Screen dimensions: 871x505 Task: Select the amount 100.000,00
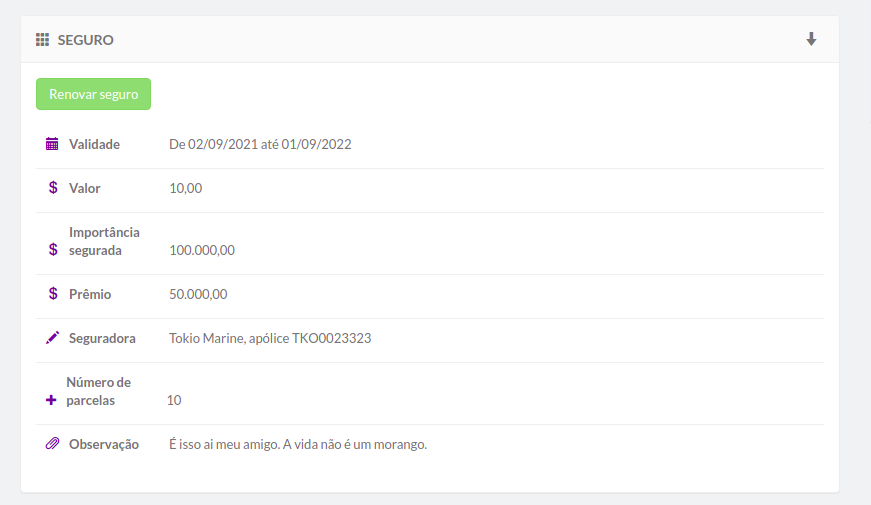coord(202,250)
